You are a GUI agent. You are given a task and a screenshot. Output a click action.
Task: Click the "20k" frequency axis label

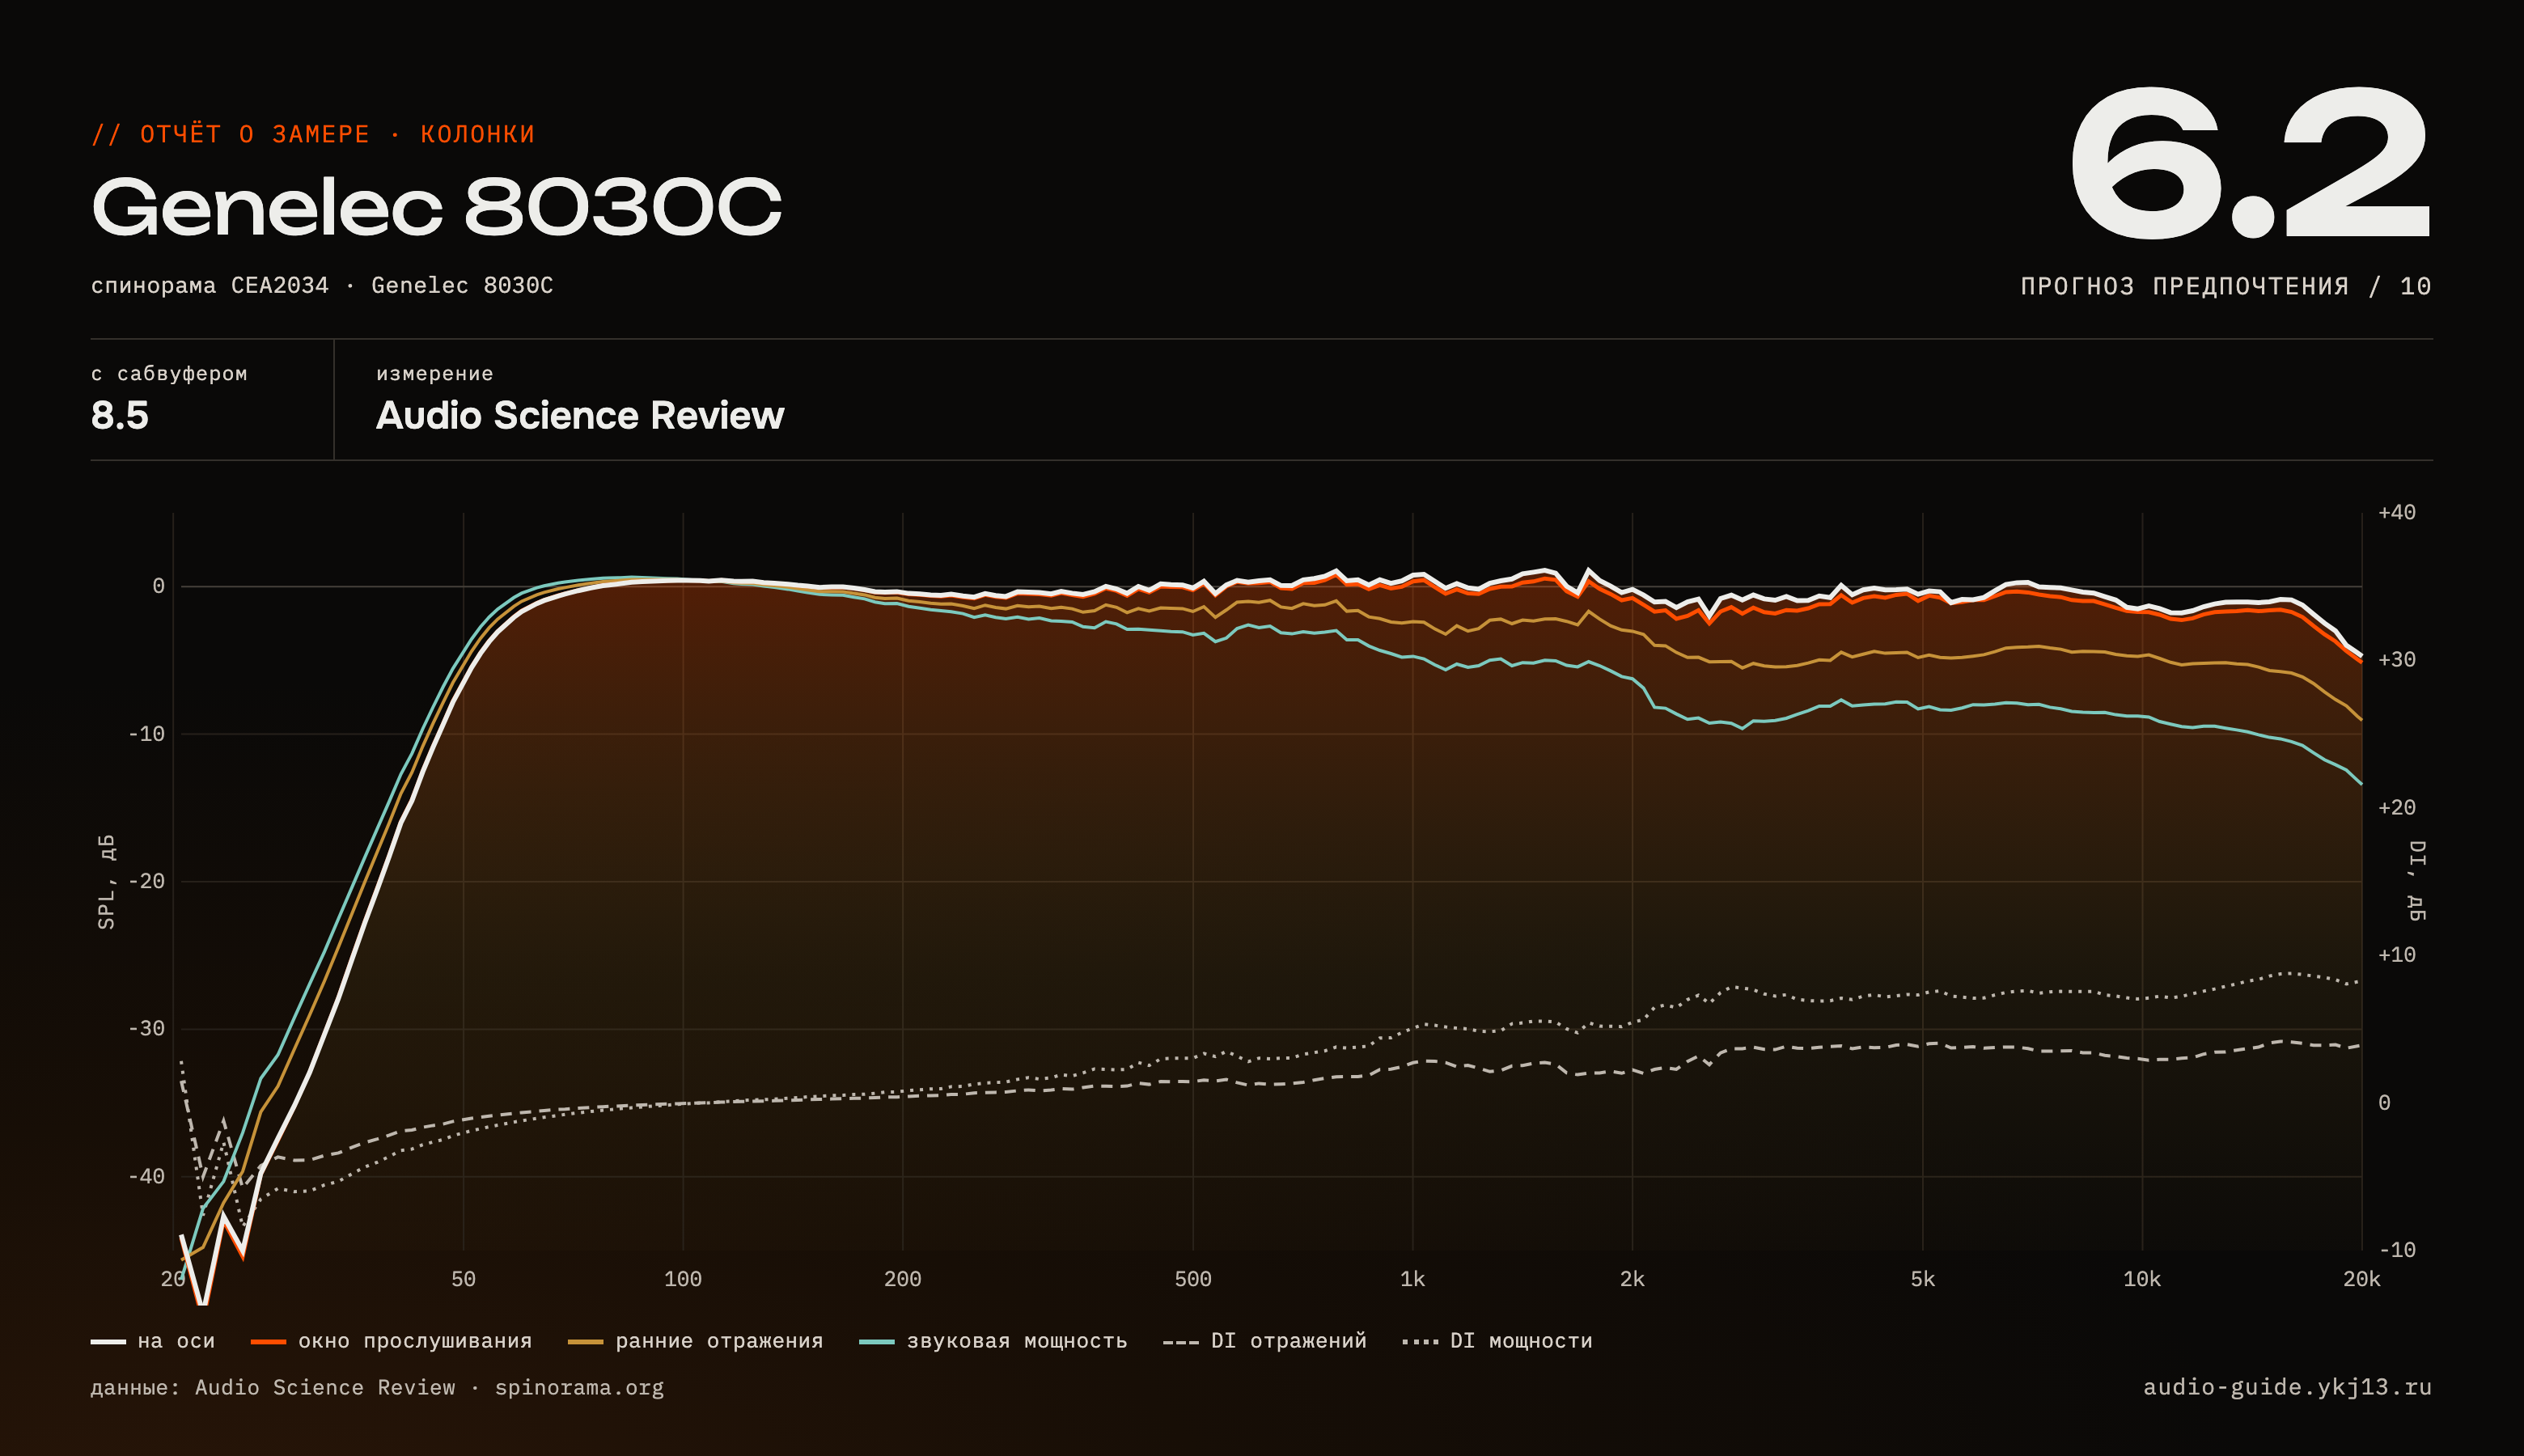click(2362, 1279)
